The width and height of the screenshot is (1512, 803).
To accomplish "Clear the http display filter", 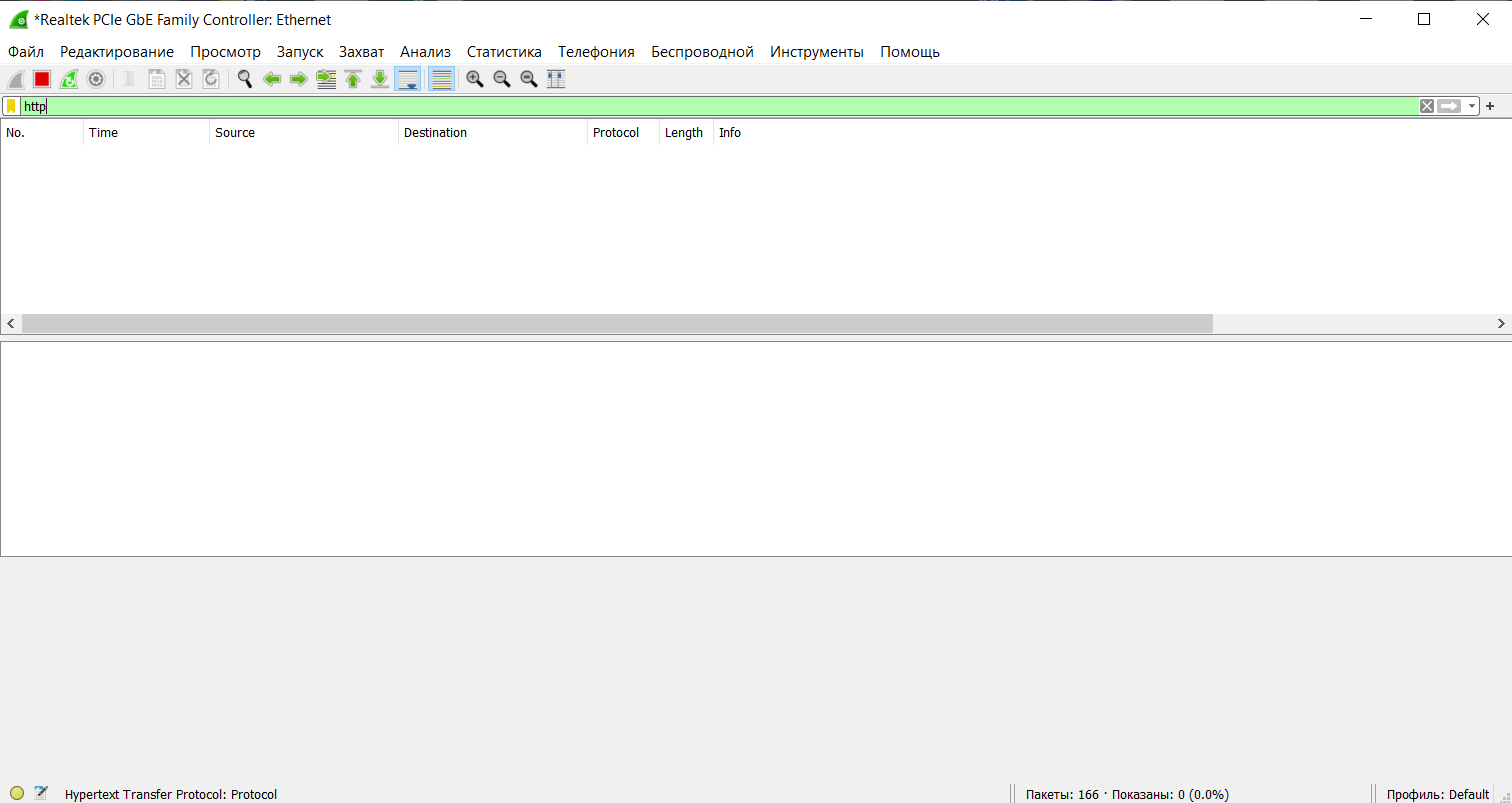I will [x=1427, y=106].
